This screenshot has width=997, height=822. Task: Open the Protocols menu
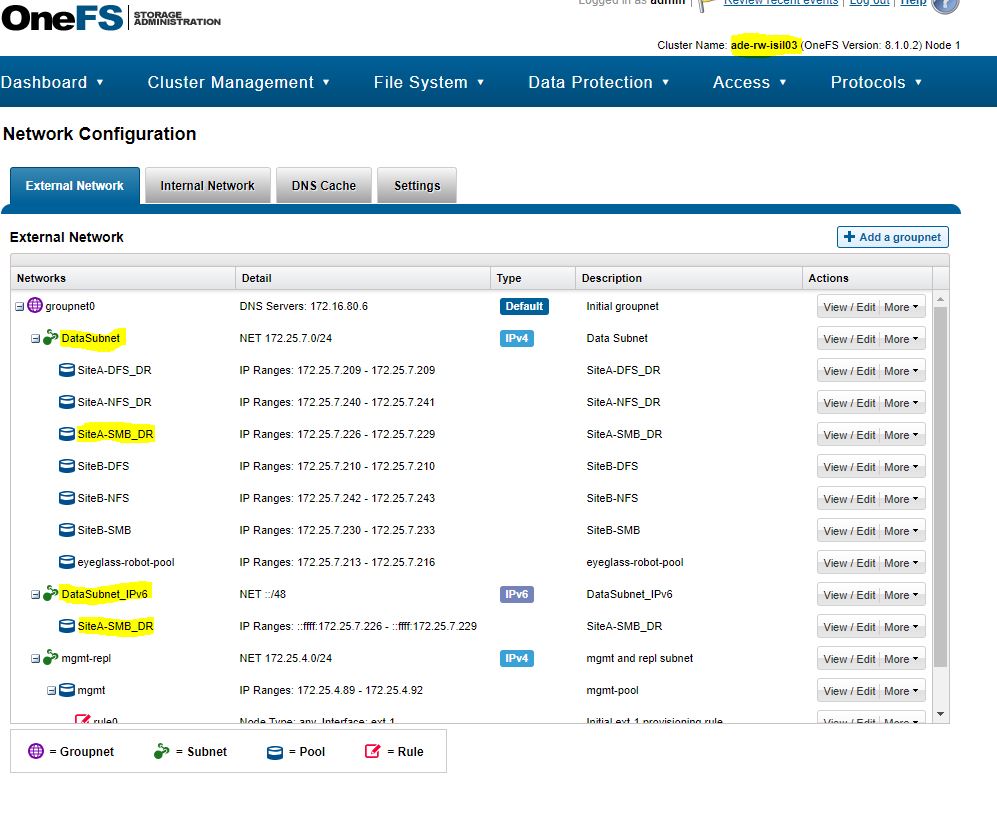click(876, 82)
